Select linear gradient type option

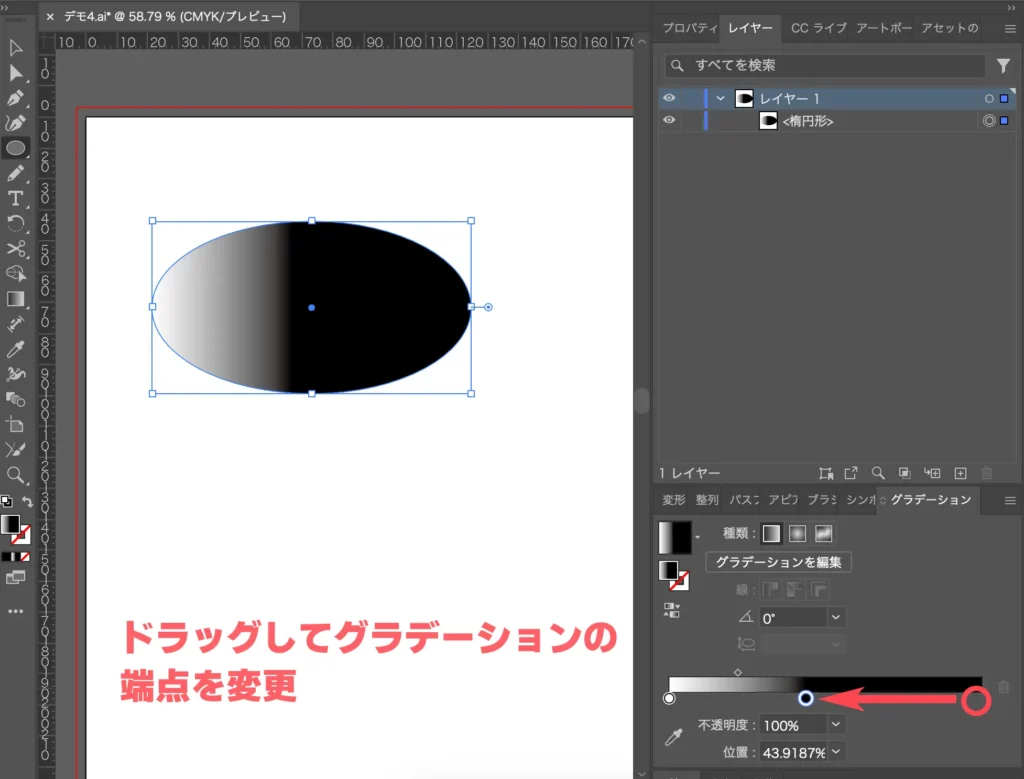point(771,533)
